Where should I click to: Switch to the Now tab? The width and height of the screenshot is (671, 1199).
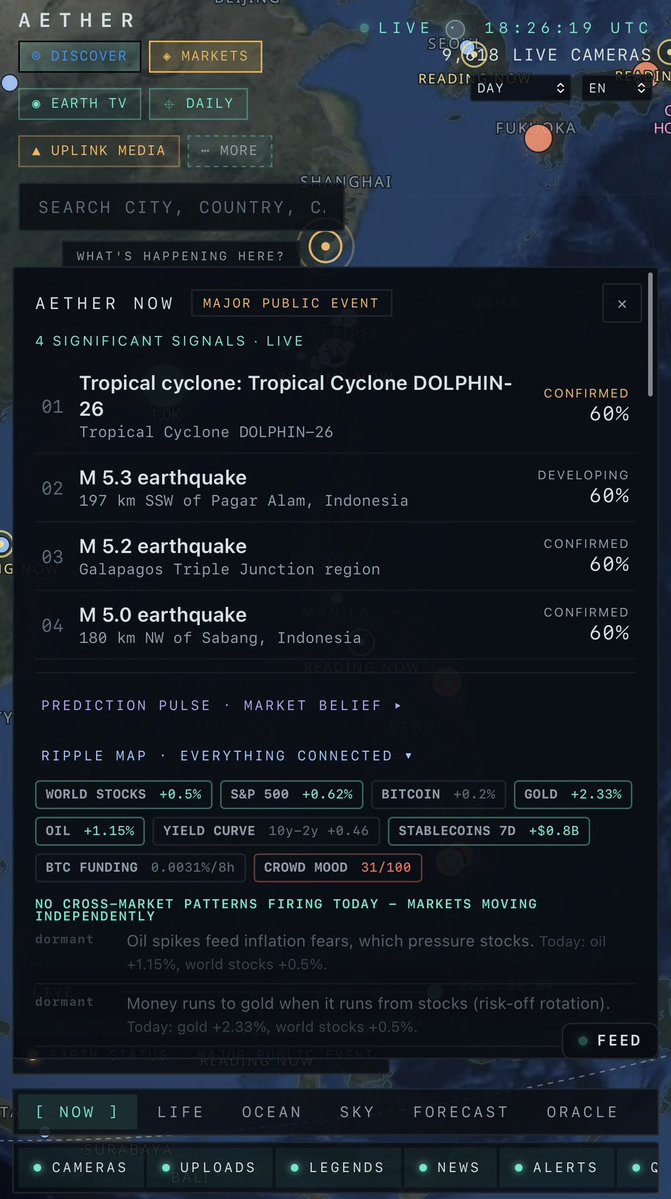click(x=77, y=1112)
